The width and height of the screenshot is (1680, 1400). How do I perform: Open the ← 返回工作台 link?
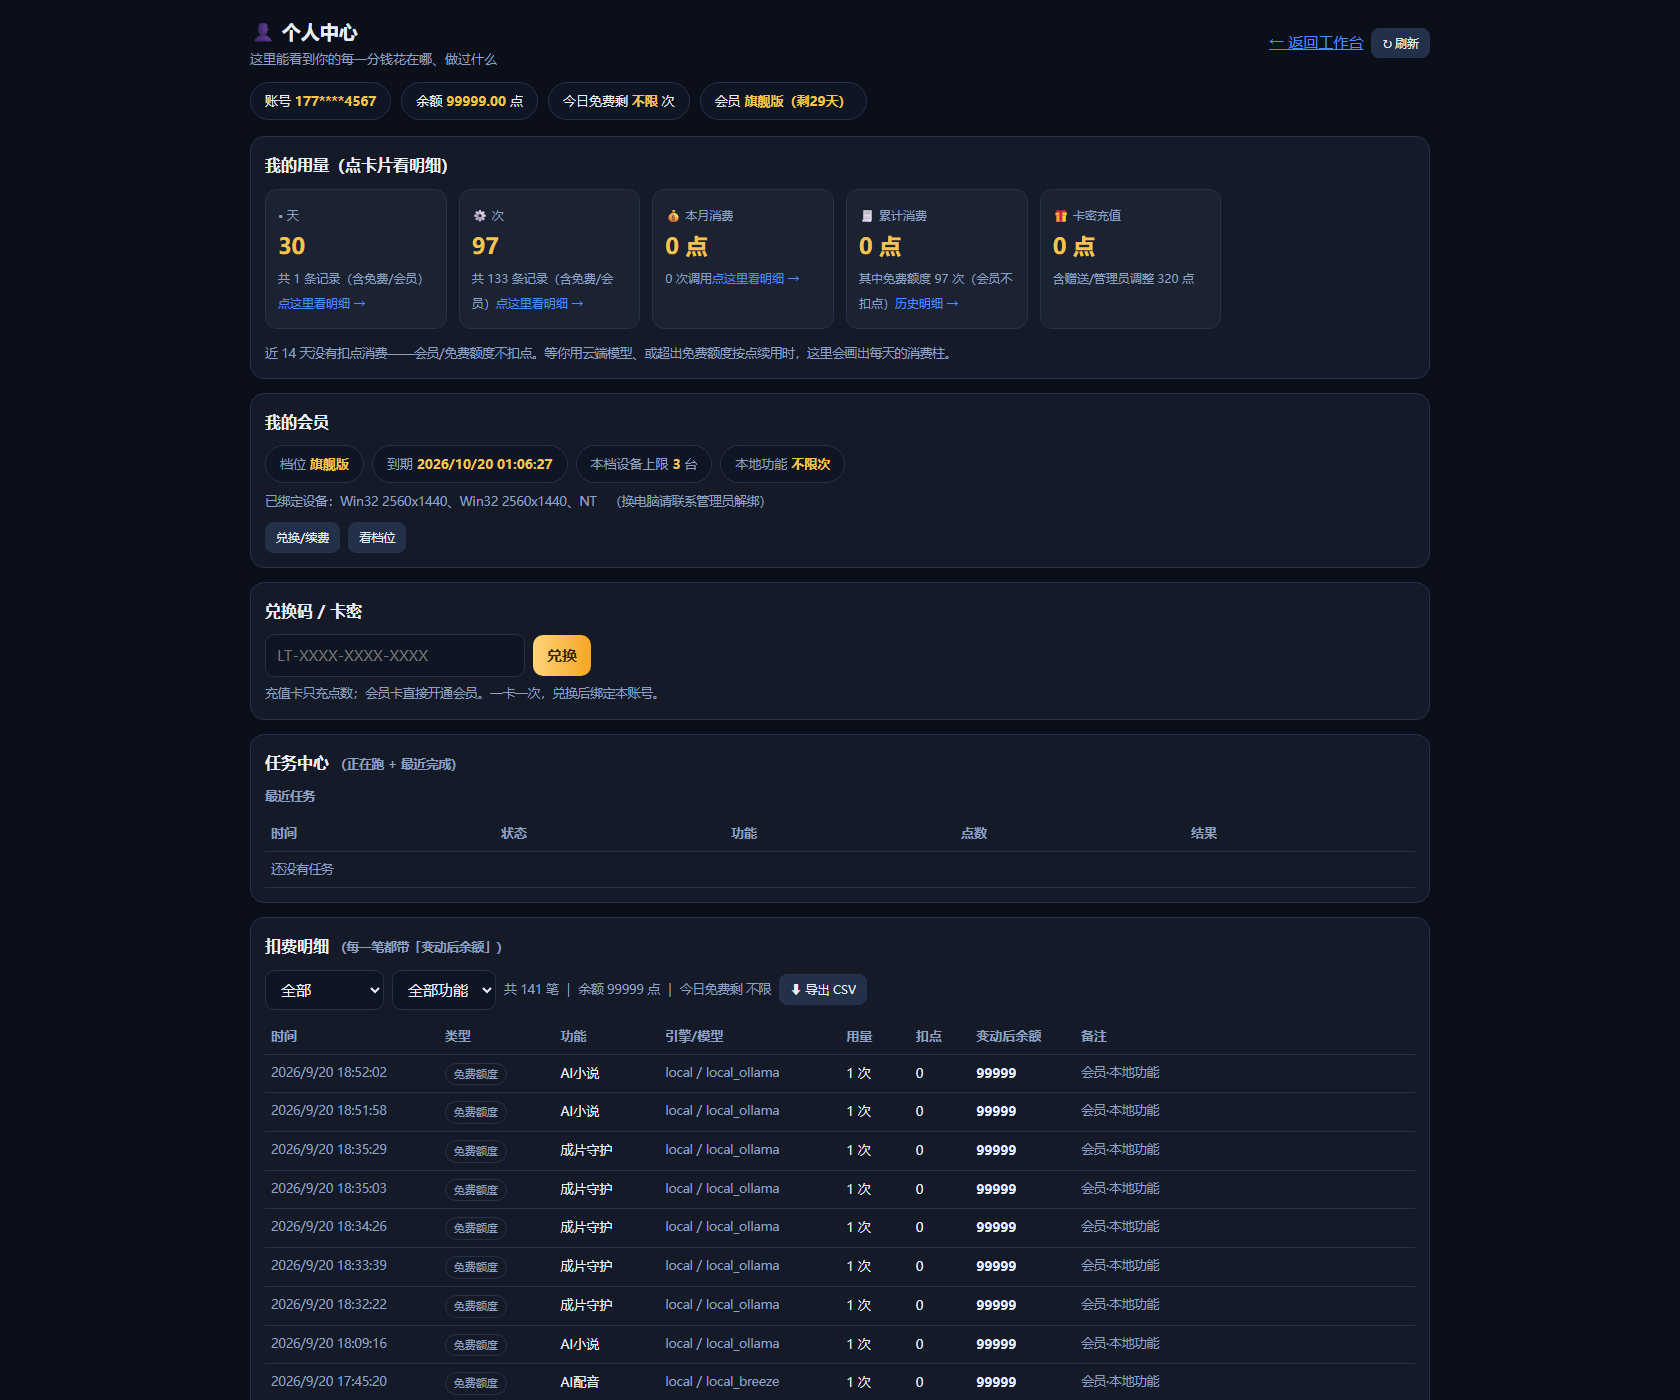(1315, 43)
